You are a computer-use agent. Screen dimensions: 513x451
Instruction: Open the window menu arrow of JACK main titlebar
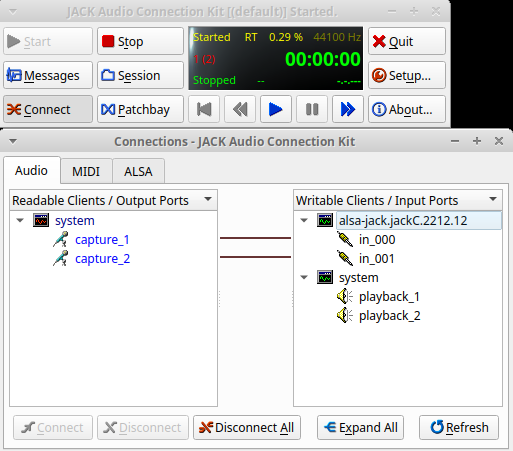(13, 12)
